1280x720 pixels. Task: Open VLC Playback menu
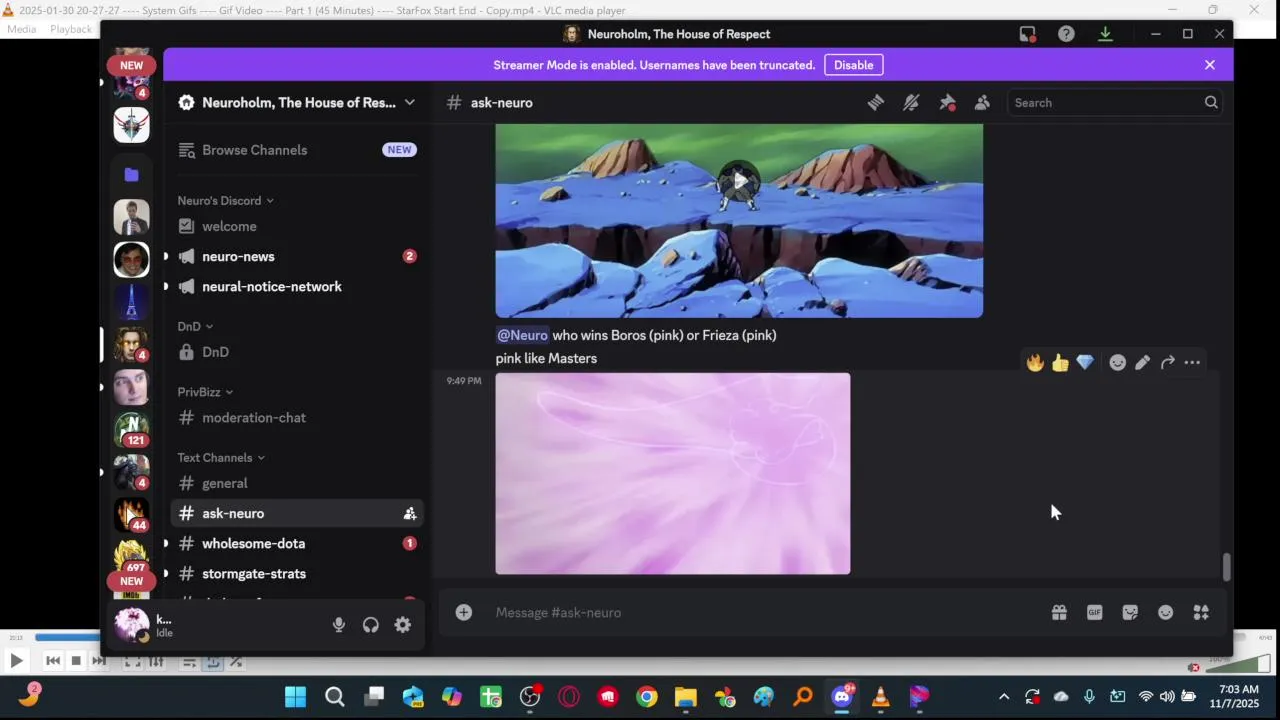point(71,29)
